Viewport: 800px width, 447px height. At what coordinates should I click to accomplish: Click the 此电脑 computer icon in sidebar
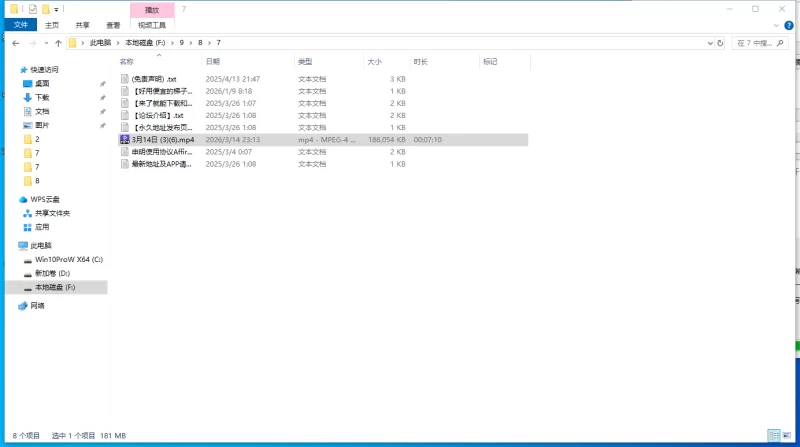(23, 246)
